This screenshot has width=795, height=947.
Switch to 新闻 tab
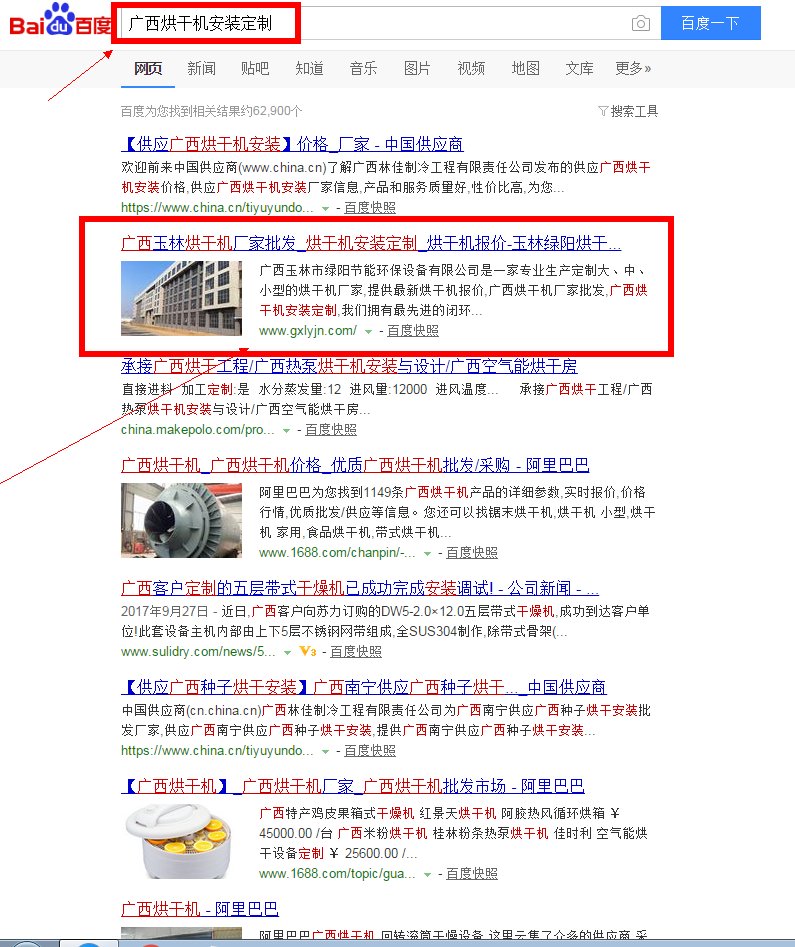201,68
